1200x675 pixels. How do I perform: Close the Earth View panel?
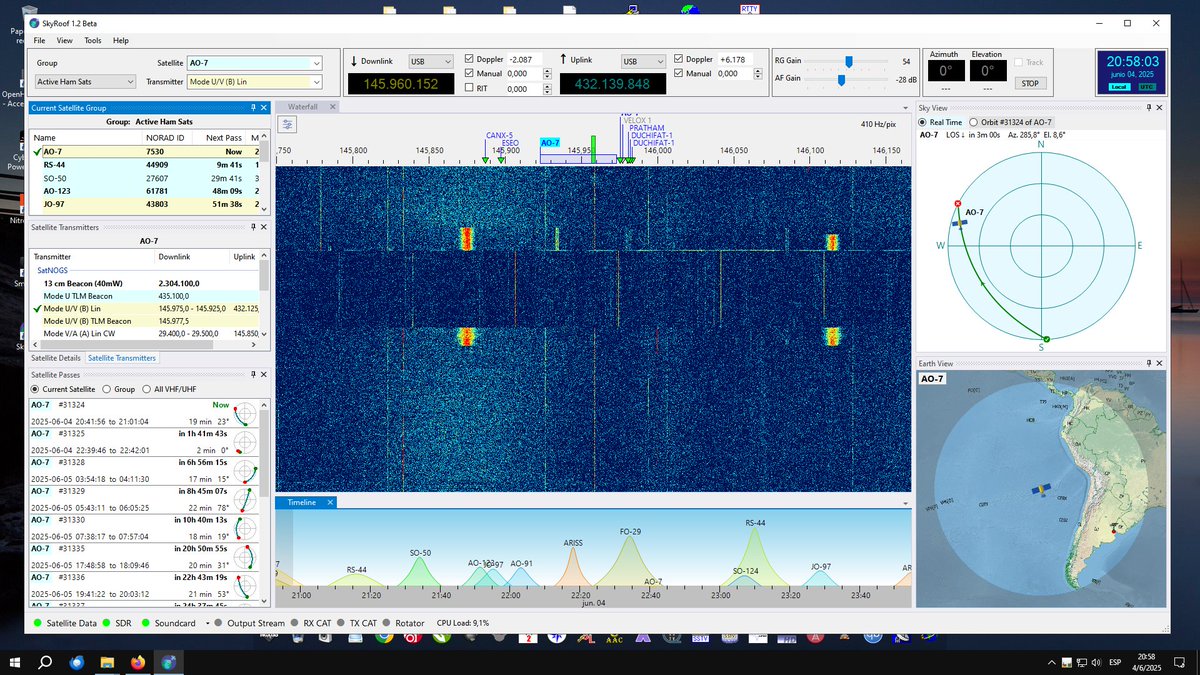click(x=1159, y=363)
